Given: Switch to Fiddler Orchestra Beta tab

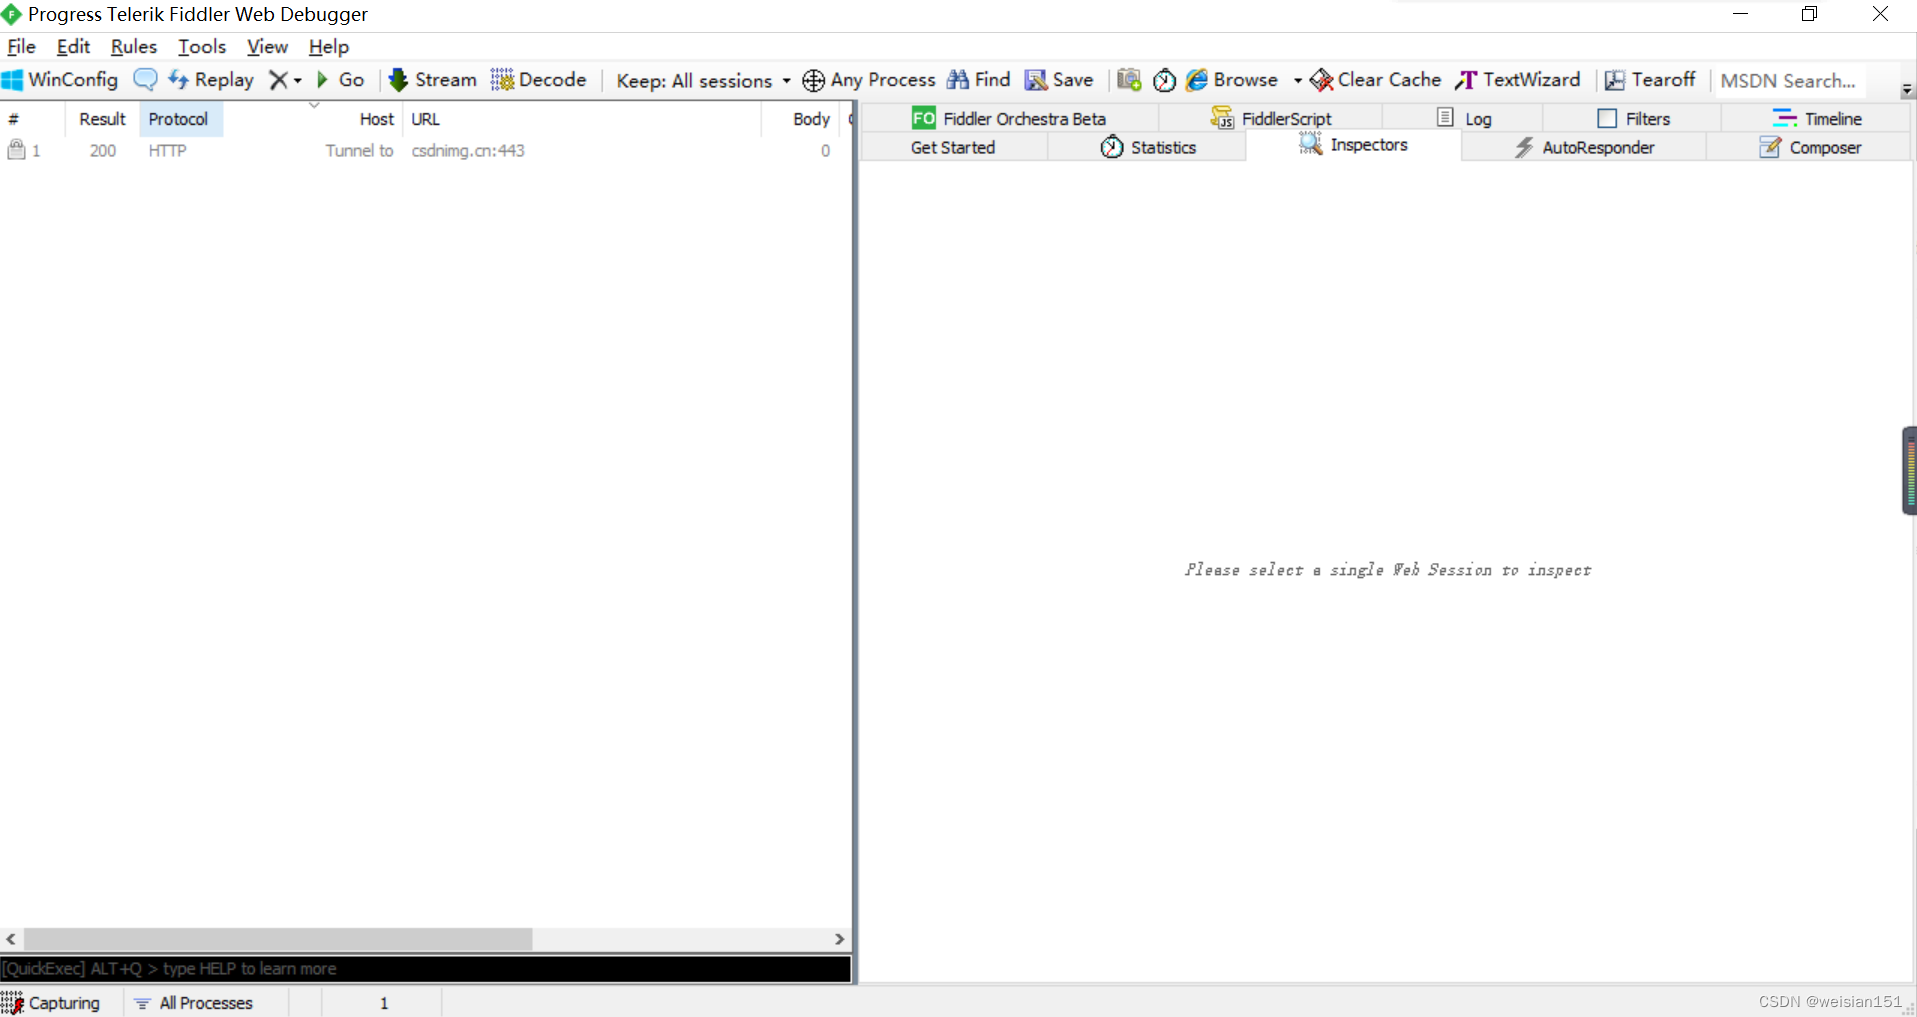Looking at the screenshot, I should tap(1009, 119).
